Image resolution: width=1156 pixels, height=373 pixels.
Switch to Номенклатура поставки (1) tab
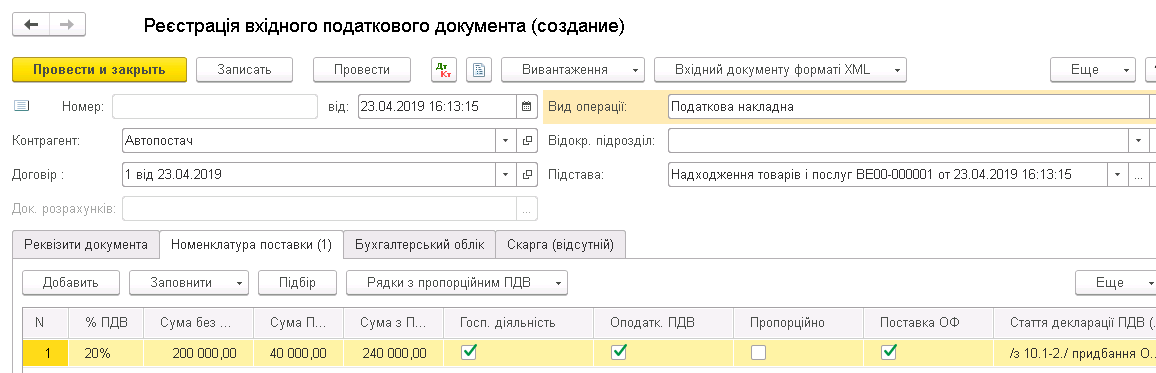coord(251,245)
